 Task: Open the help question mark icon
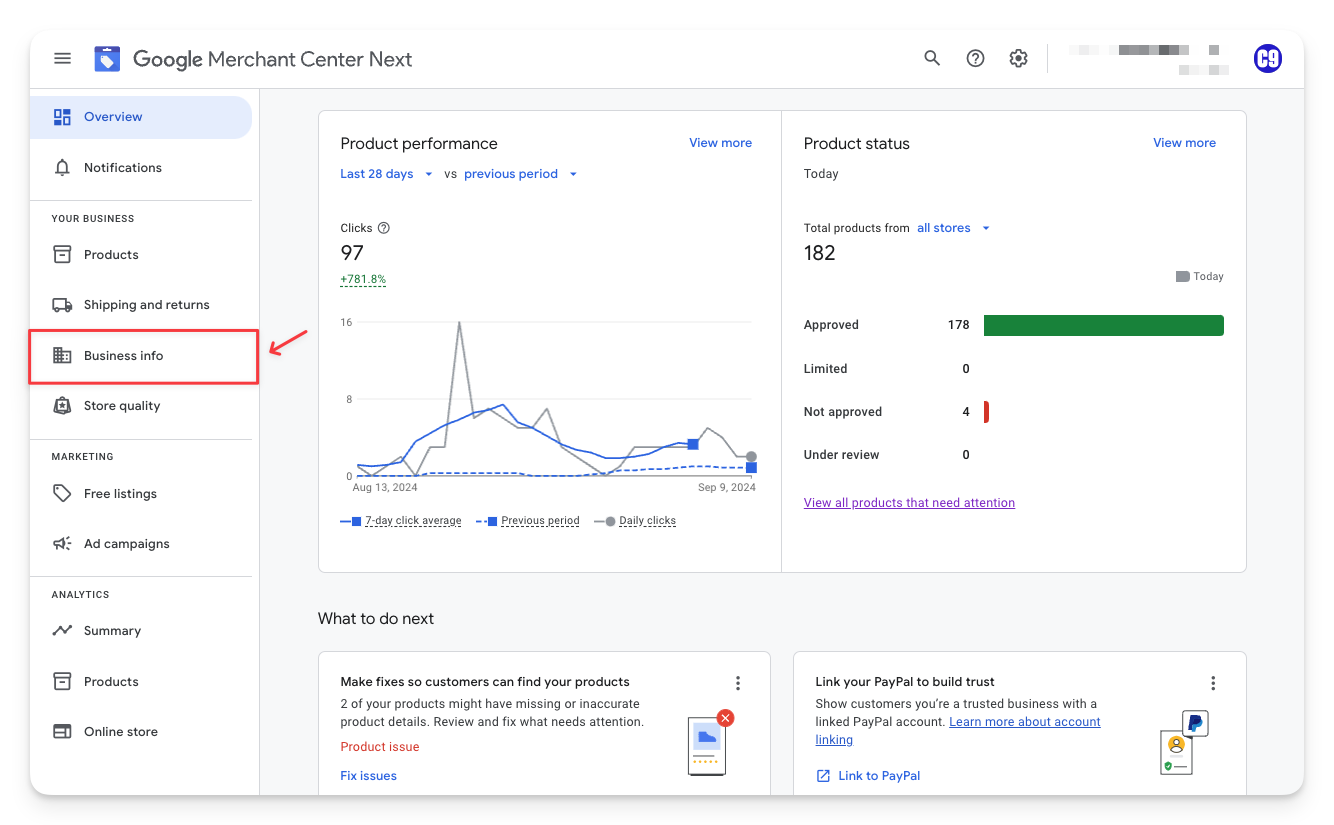click(x=975, y=59)
